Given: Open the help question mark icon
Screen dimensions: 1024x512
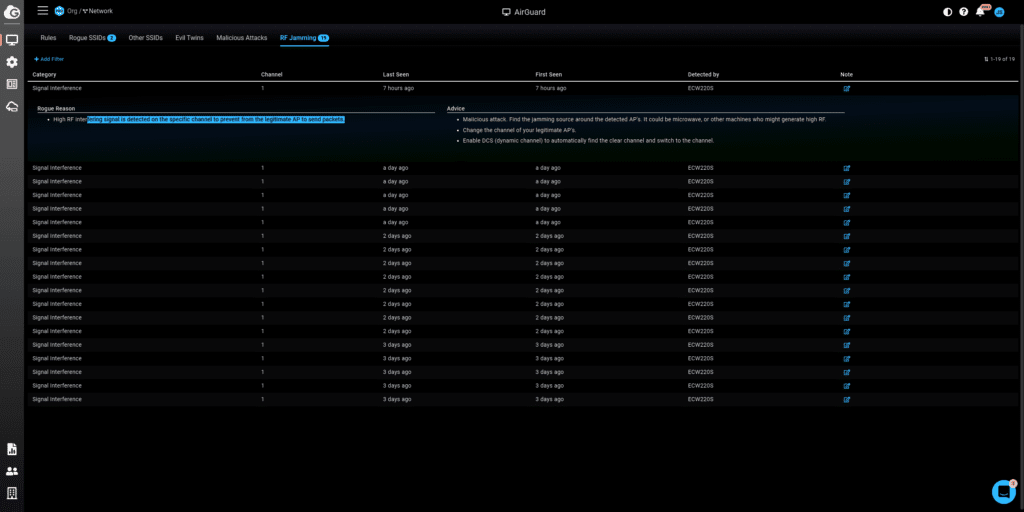Looking at the screenshot, I should pyautogui.click(x=964, y=12).
